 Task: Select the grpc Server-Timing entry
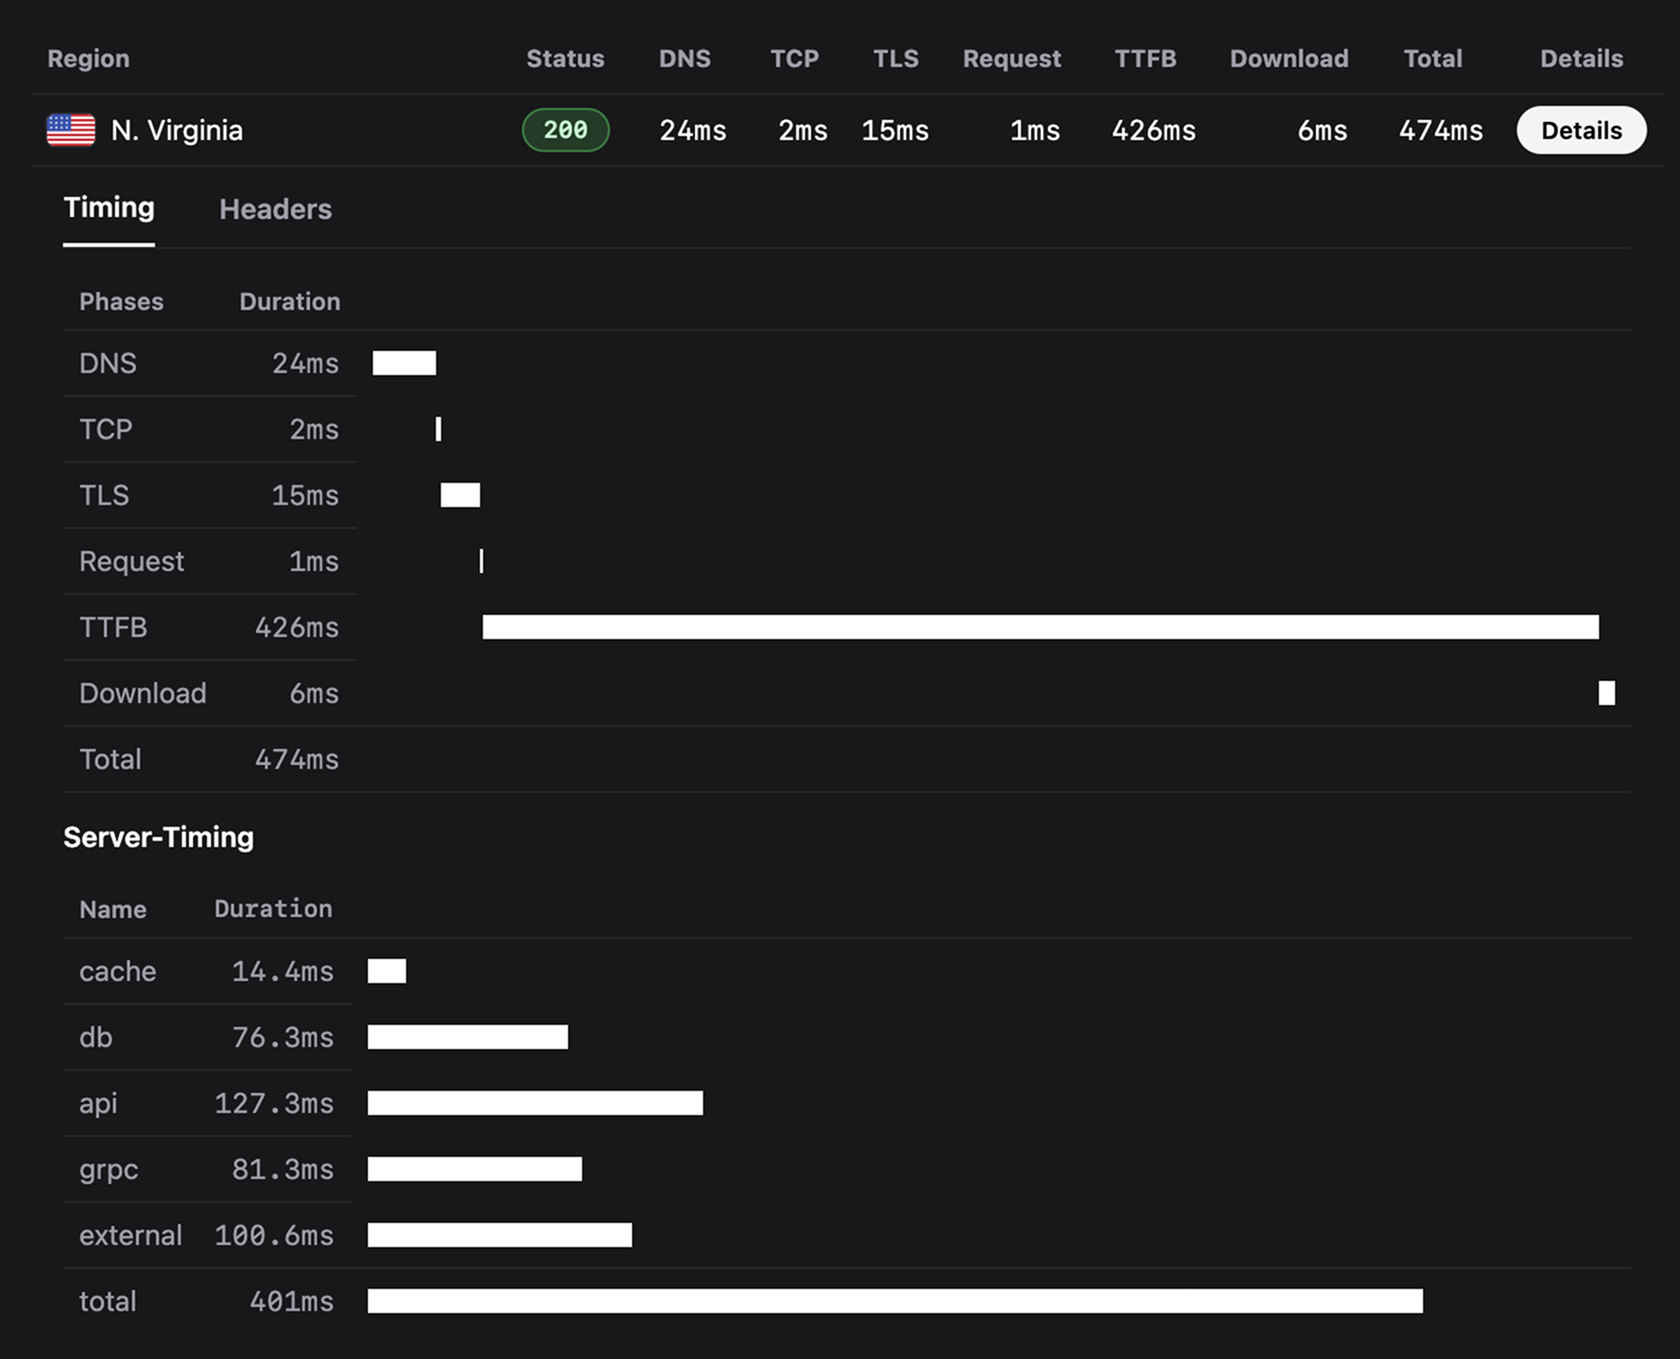point(107,1169)
